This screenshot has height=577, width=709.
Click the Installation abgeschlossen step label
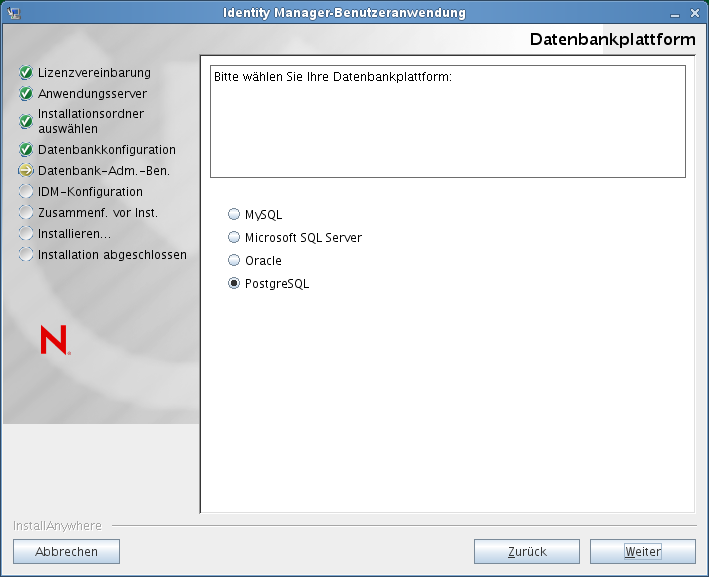[112, 255]
